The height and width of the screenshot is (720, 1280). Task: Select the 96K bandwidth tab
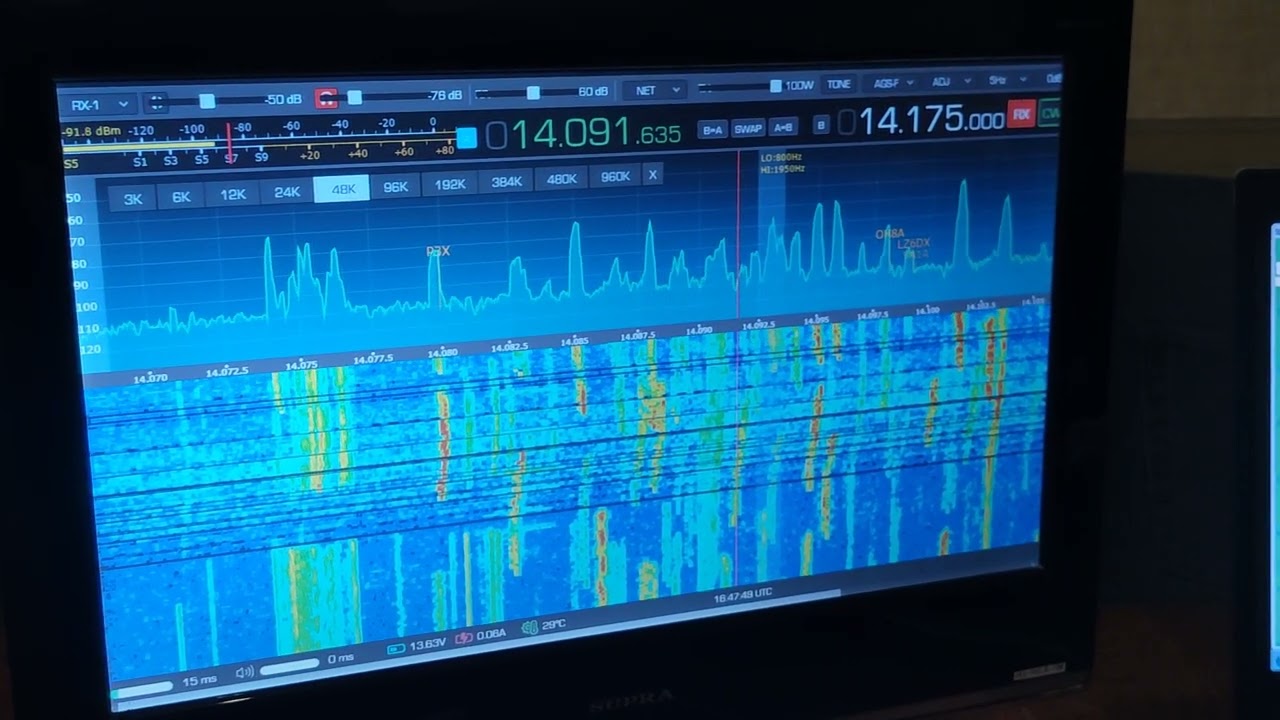tap(396, 186)
